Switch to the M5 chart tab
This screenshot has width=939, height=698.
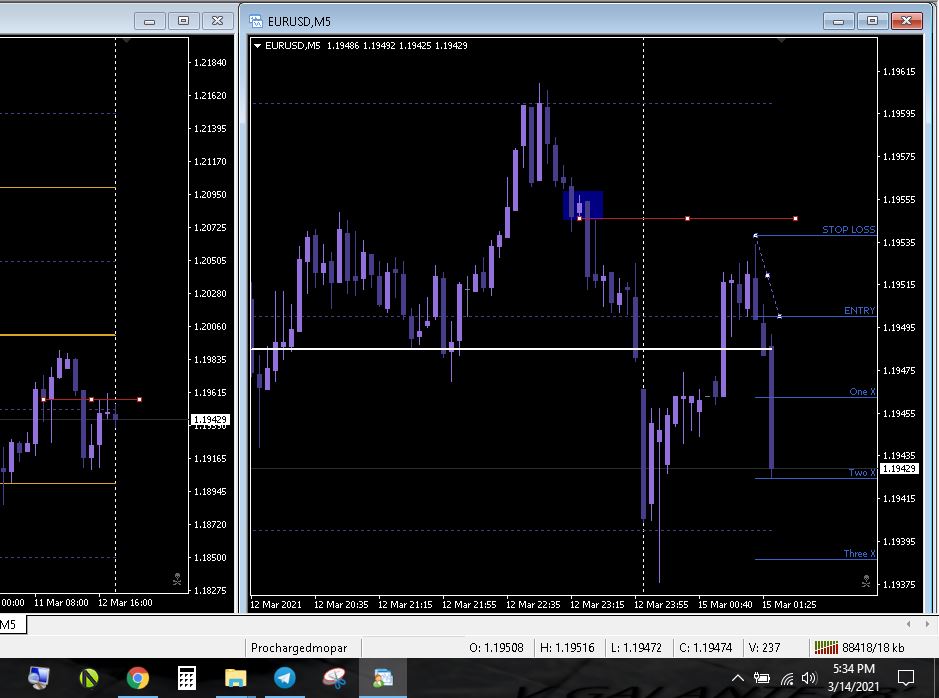(11, 625)
